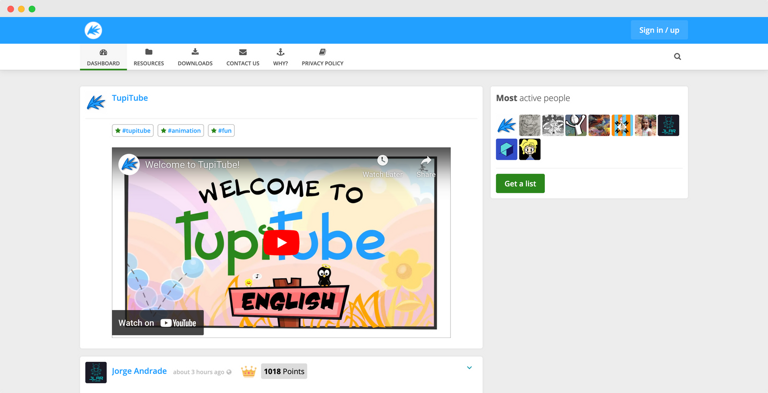
Task: Click the 'Most active people' heading
Action: [533, 98]
